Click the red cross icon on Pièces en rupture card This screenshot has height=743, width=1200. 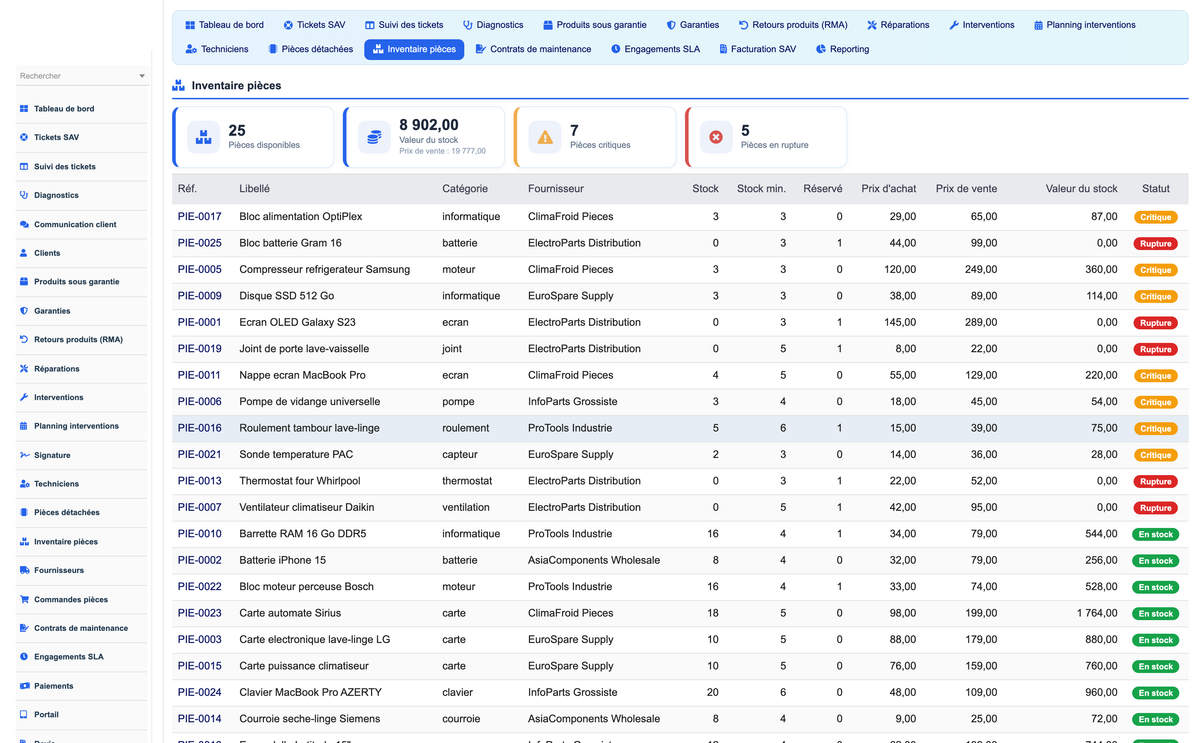click(x=716, y=137)
